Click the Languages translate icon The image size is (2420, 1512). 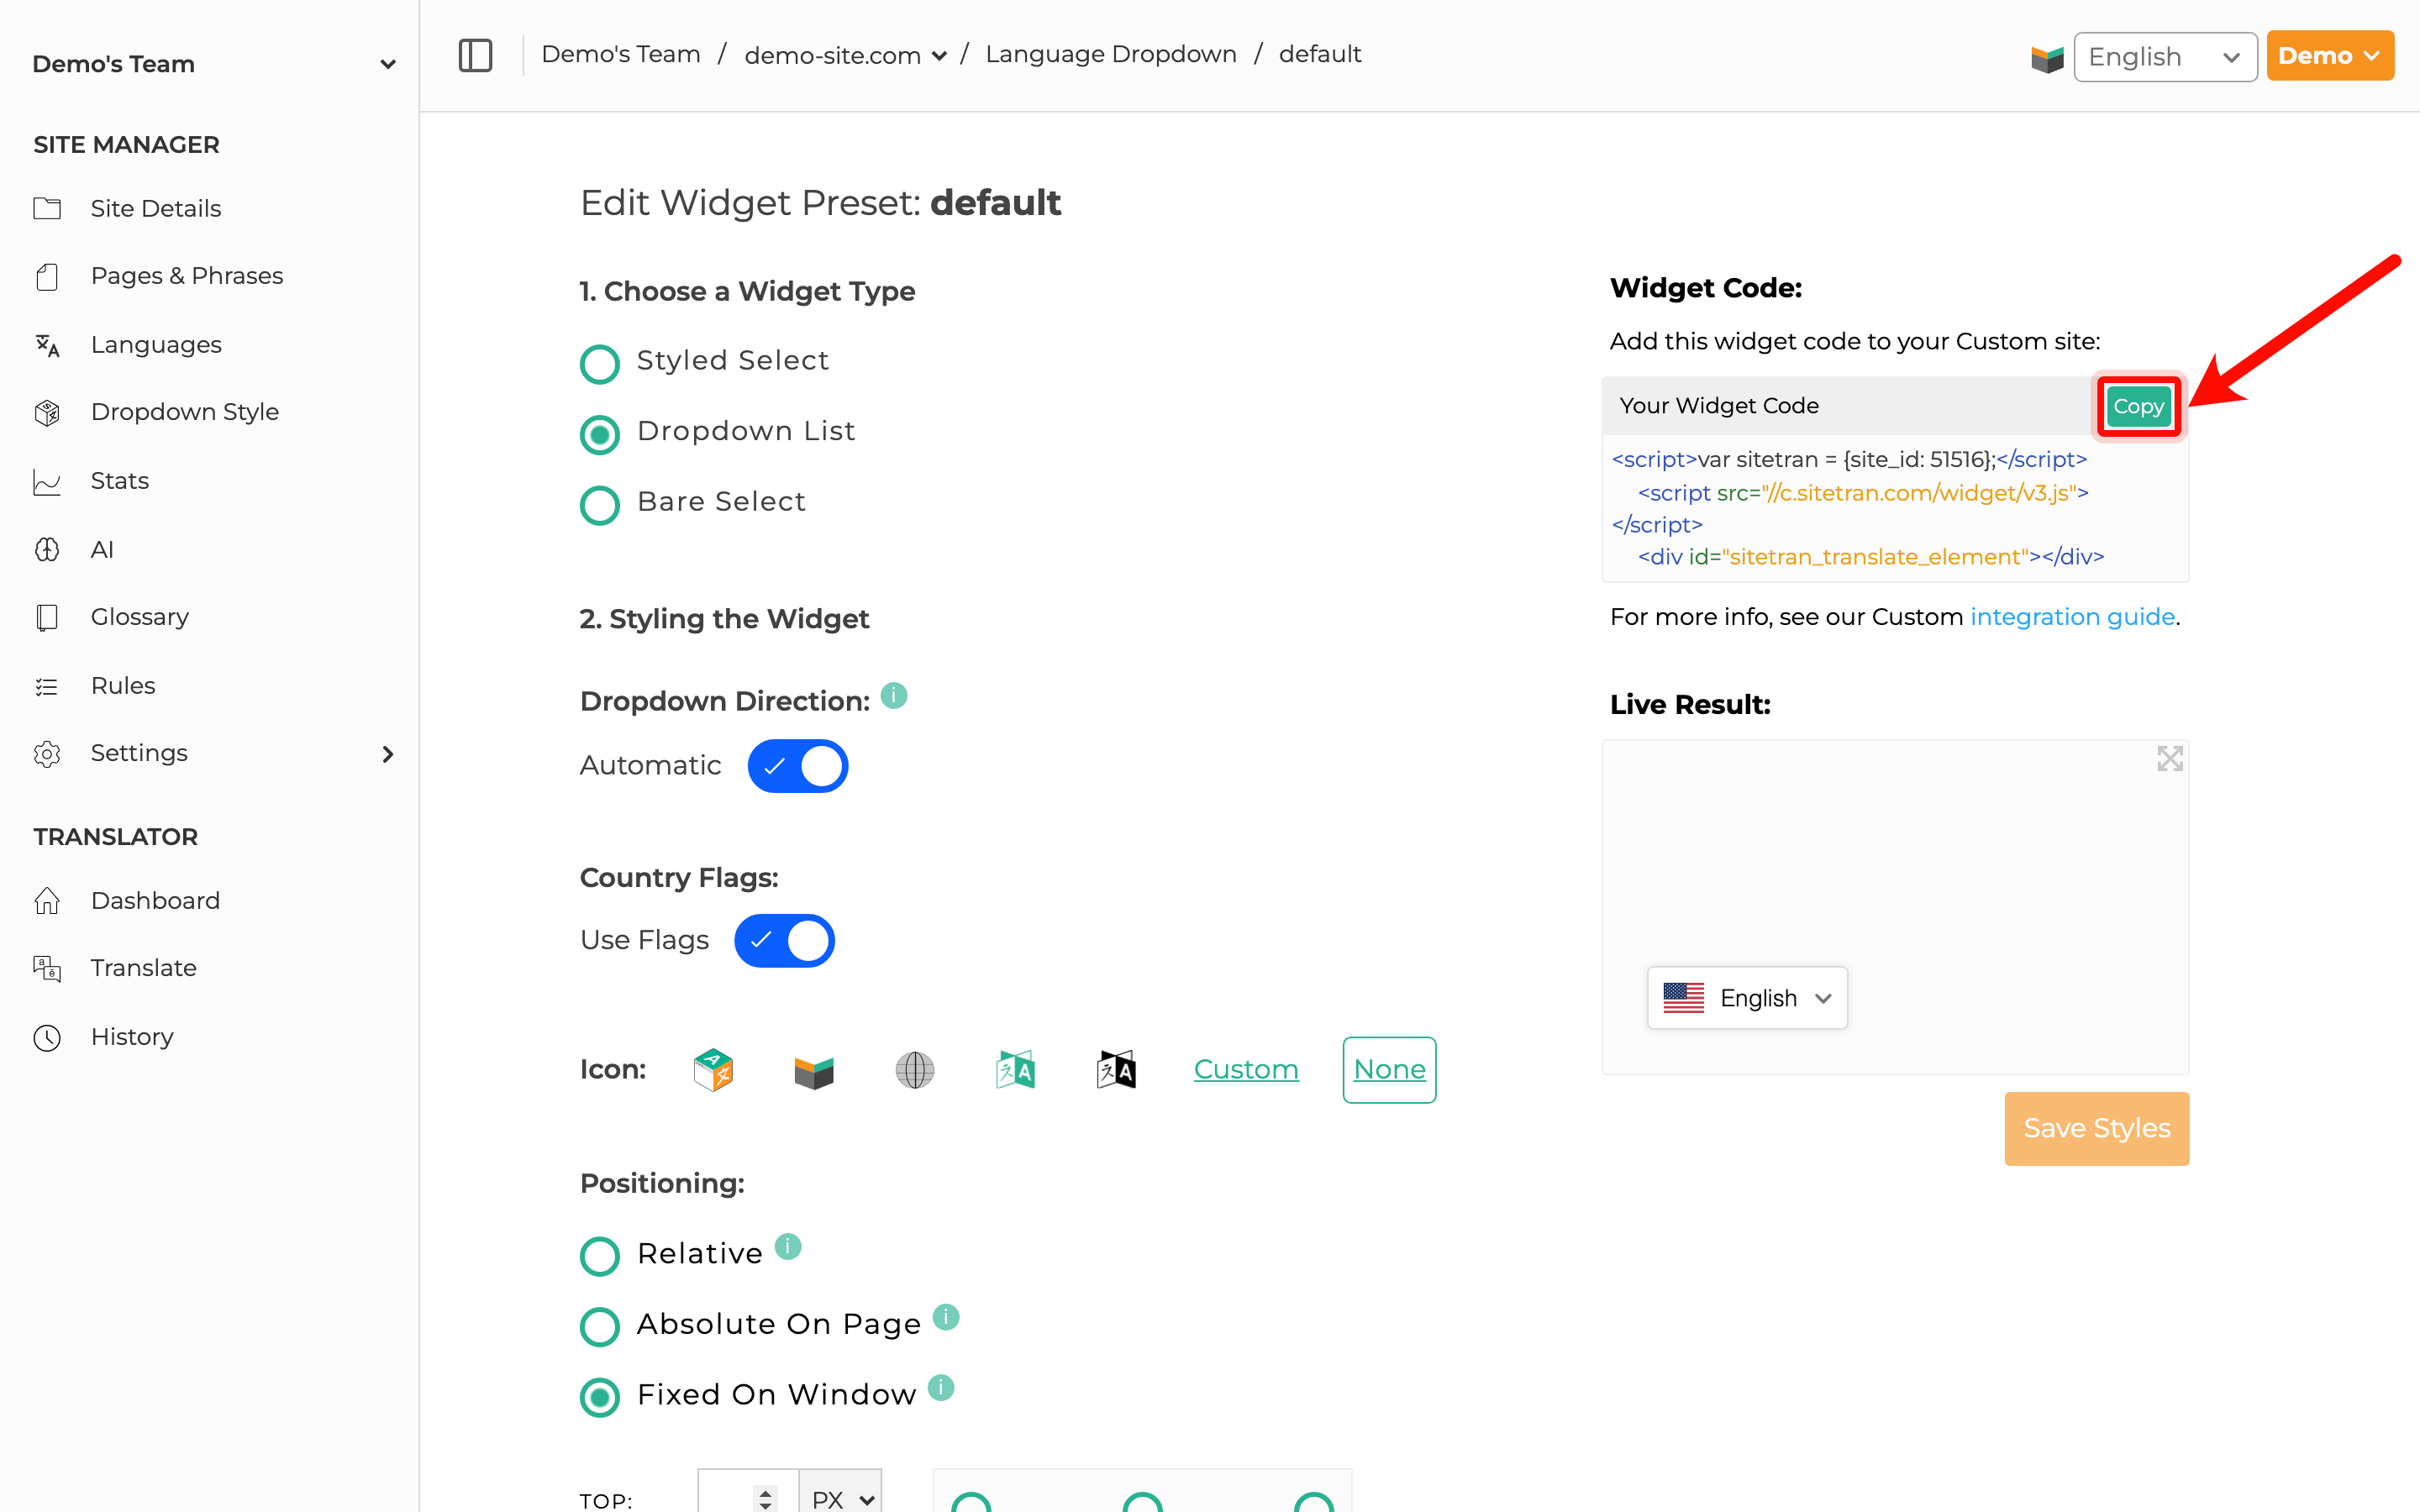[x=47, y=345]
